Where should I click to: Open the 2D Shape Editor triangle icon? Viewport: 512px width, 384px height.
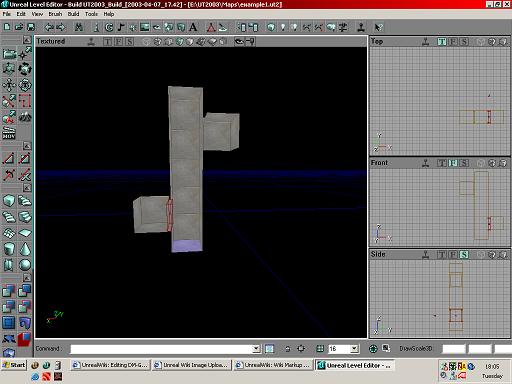(211, 27)
